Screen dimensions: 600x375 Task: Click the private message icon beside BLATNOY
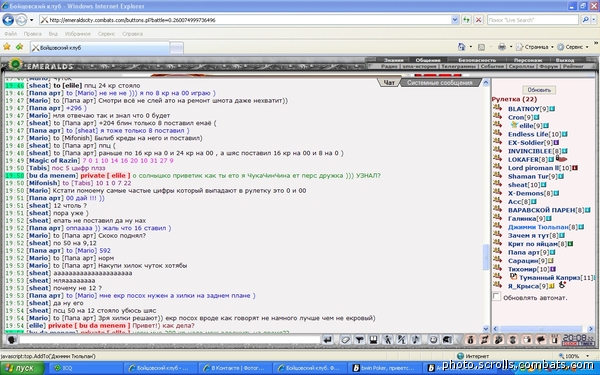[497, 108]
